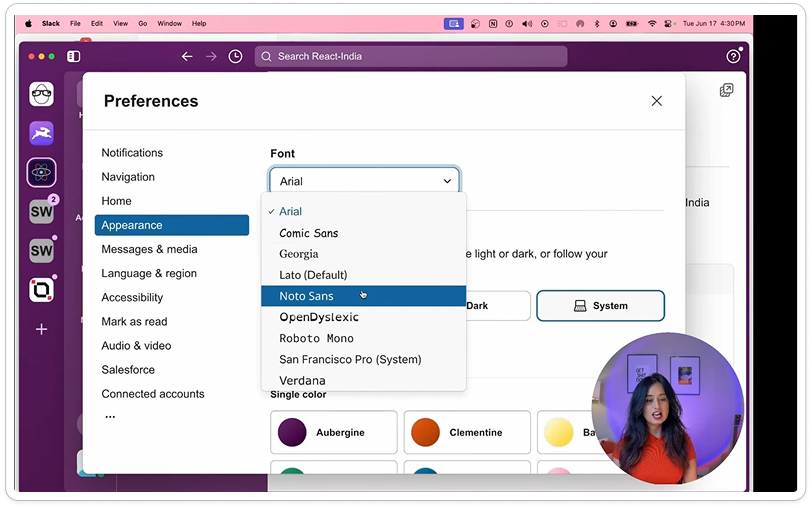The width and height of the screenshot is (812, 508).
Task: Choose Noto Sans font option
Action: point(364,296)
